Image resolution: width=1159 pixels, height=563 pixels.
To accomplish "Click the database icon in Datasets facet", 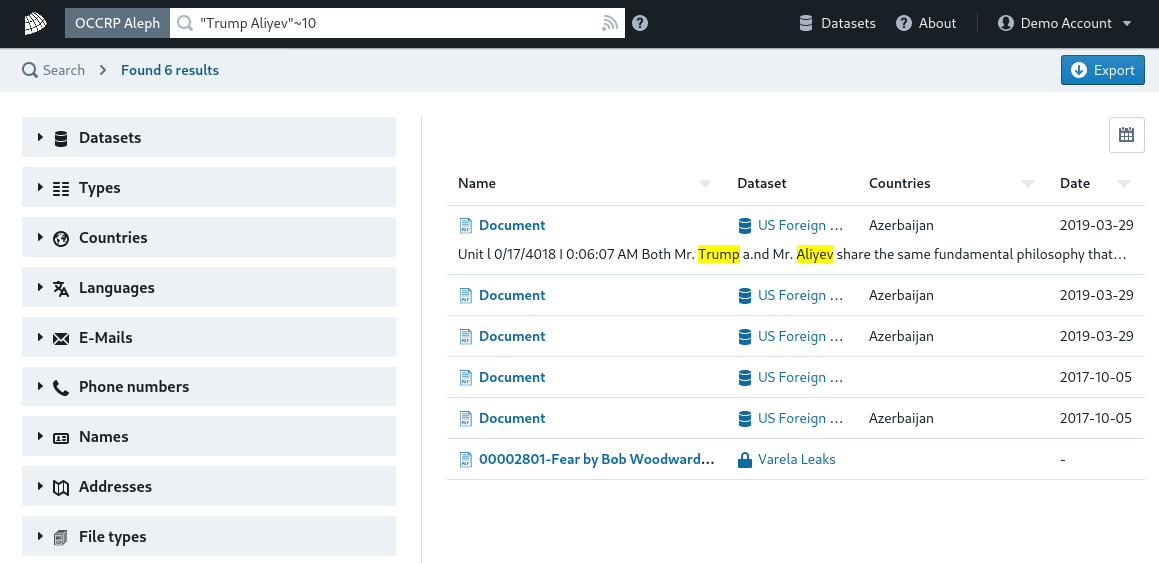I will [x=61, y=138].
